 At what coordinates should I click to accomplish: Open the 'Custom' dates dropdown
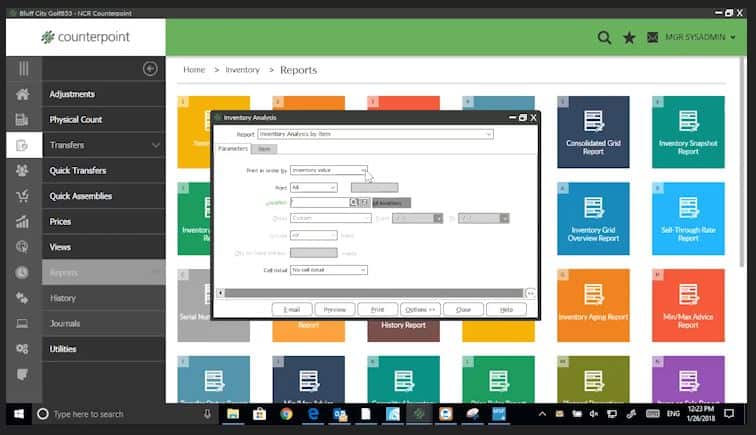click(330, 218)
